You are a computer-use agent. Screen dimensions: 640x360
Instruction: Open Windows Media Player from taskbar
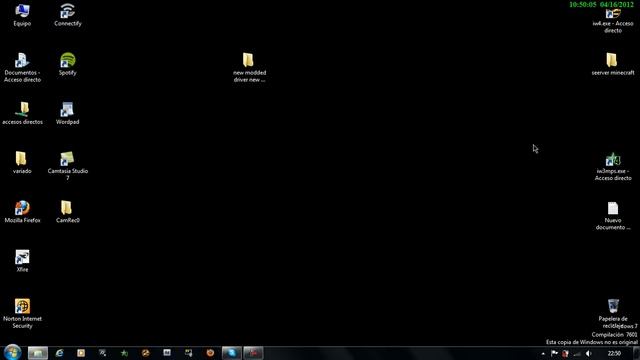(x=81, y=353)
